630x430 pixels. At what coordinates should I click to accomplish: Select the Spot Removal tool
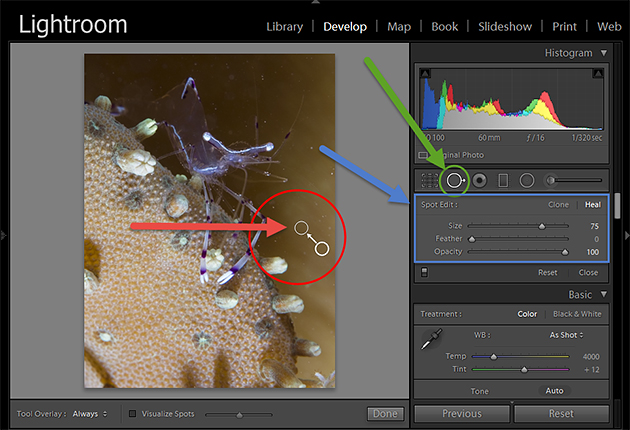click(x=455, y=180)
